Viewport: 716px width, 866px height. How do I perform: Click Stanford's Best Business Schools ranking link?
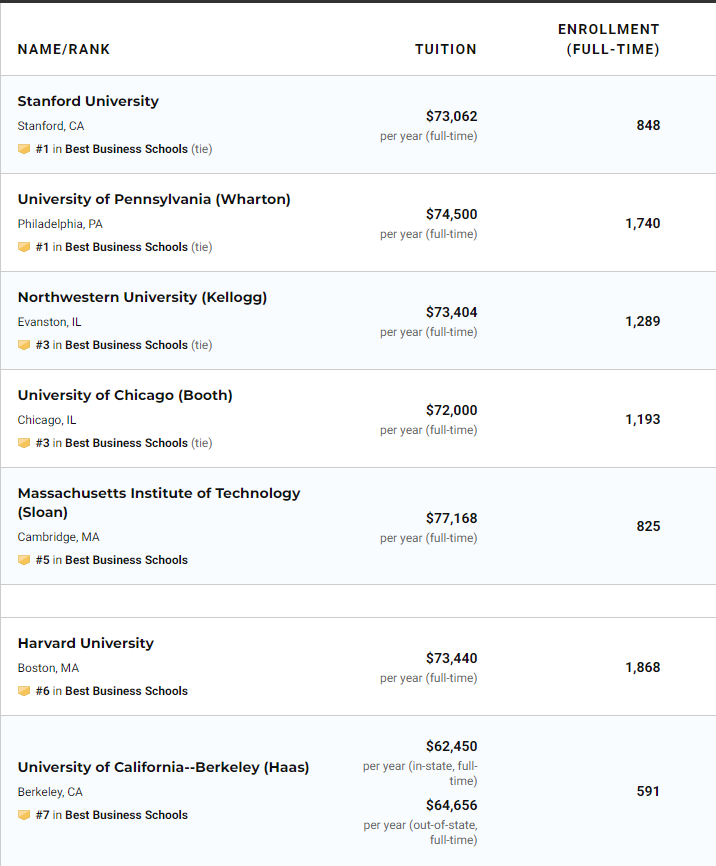coord(126,149)
